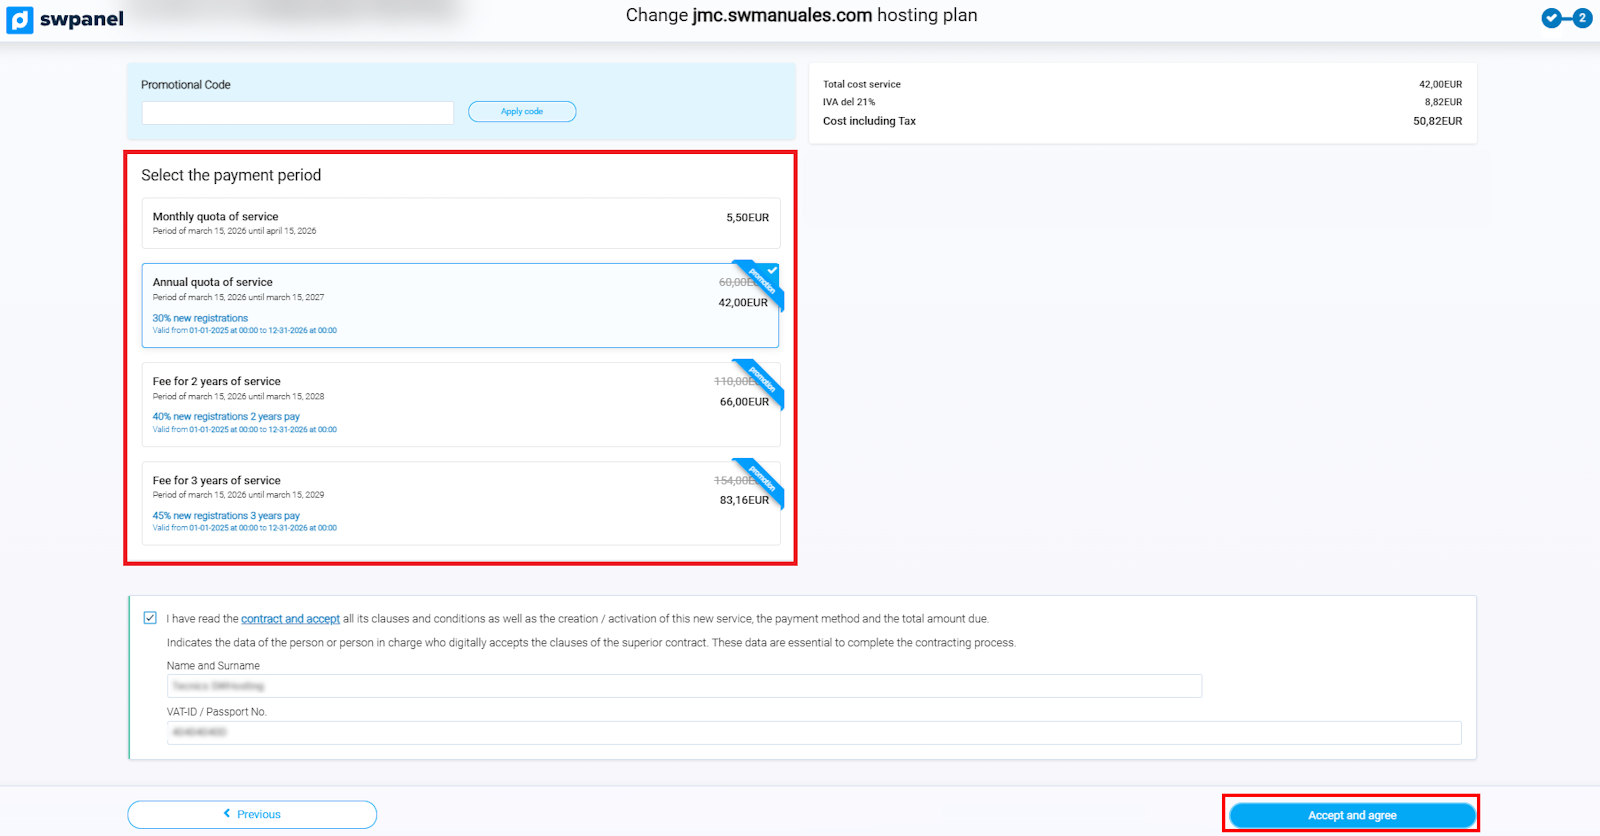The height and width of the screenshot is (836, 1600).
Task: Click the swpanel logo icon
Action: [x=20, y=20]
